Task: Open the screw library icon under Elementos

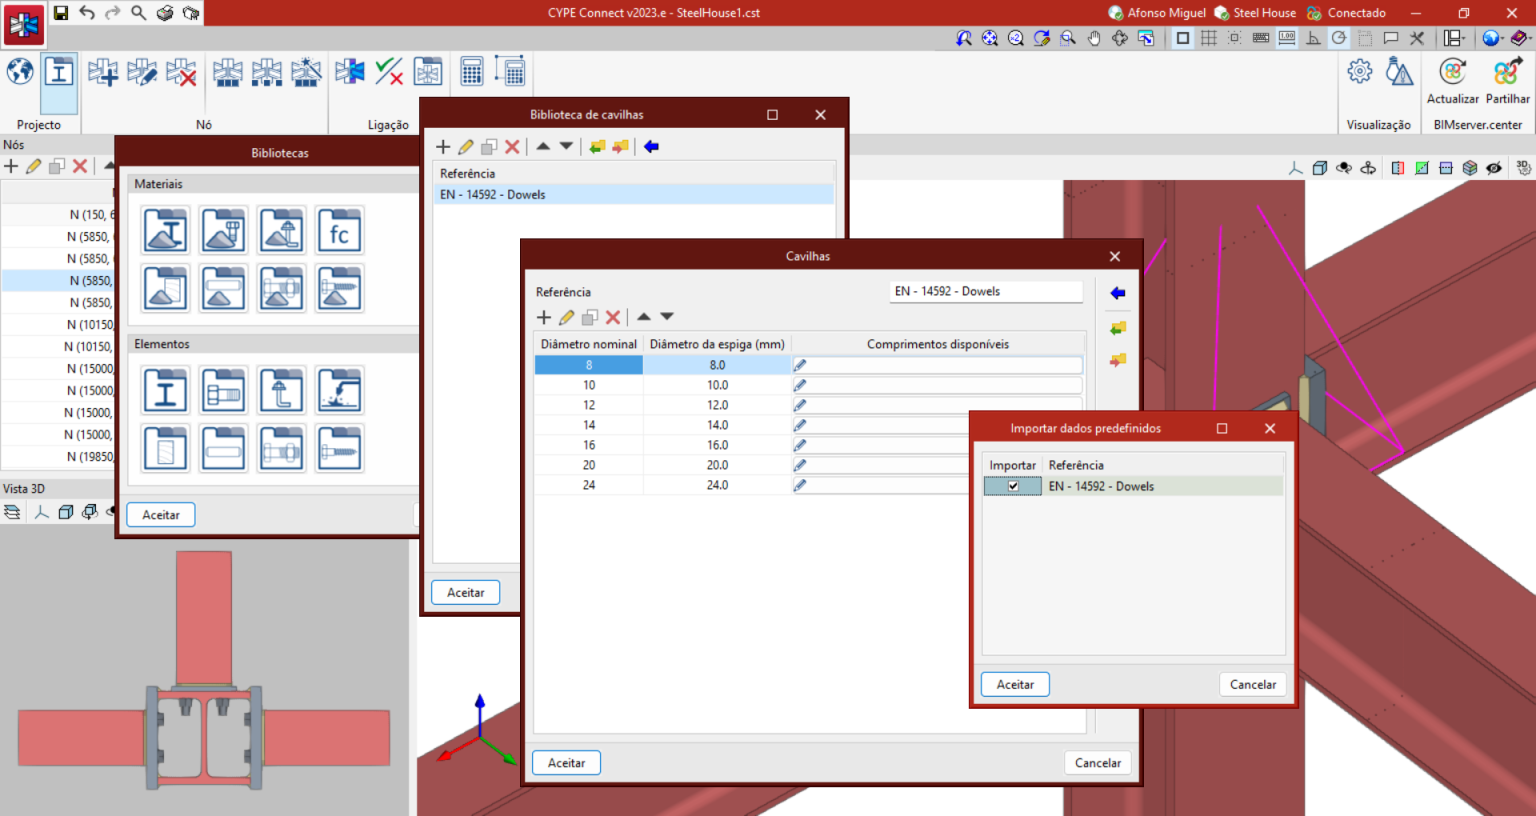Action: [x=339, y=448]
